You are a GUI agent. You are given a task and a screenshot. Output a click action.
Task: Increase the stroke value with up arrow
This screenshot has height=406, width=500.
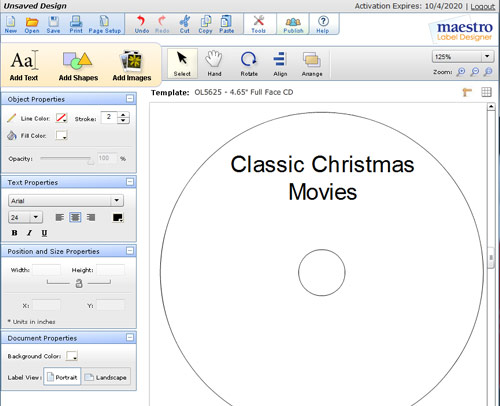tap(124, 115)
